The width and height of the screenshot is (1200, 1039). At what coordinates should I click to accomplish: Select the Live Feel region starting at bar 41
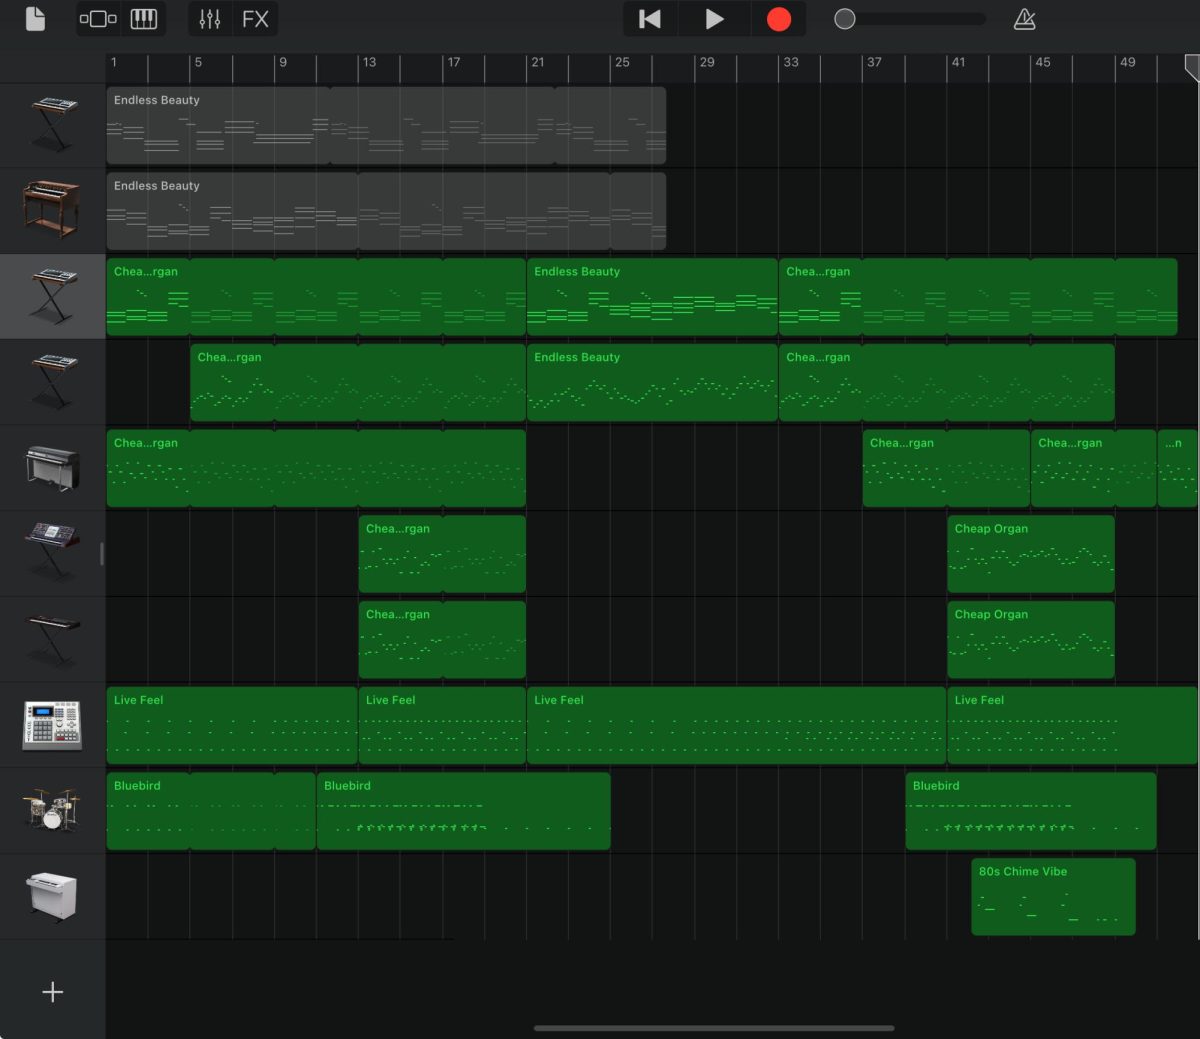coord(1072,726)
